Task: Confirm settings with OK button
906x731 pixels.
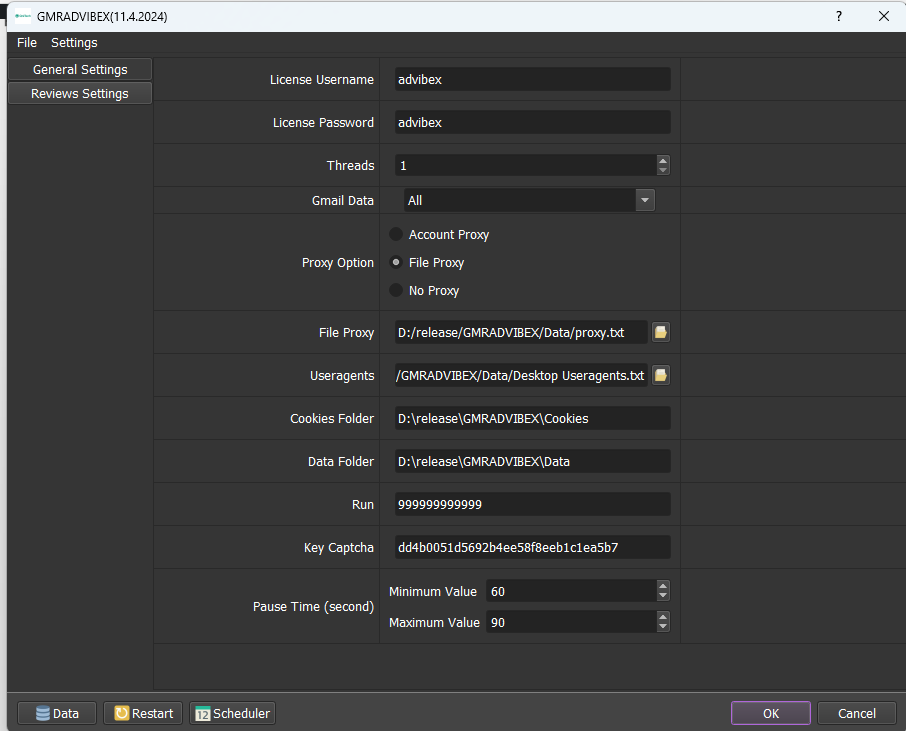Action: pyautogui.click(x=770, y=713)
